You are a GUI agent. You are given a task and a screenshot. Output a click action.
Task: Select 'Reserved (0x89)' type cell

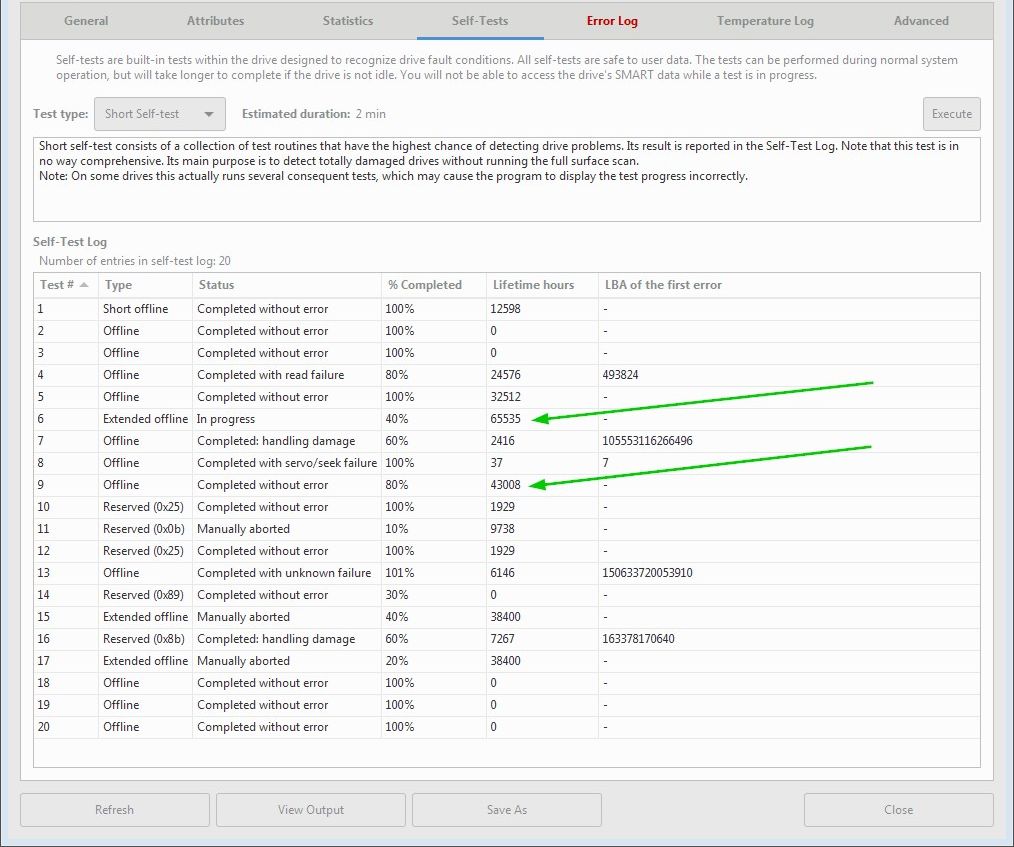144,595
